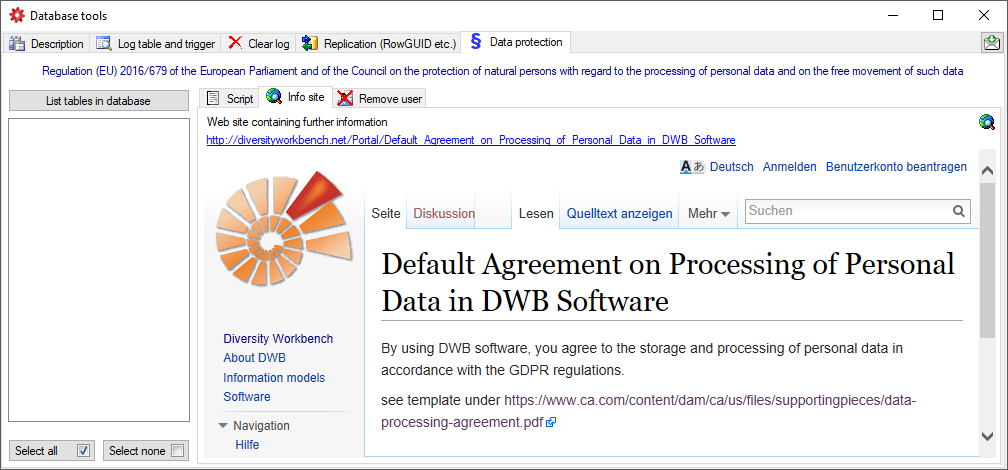This screenshot has height=470, width=1008.
Task: Open the Diversity Workbench sidebar link
Action: click(278, 339)
